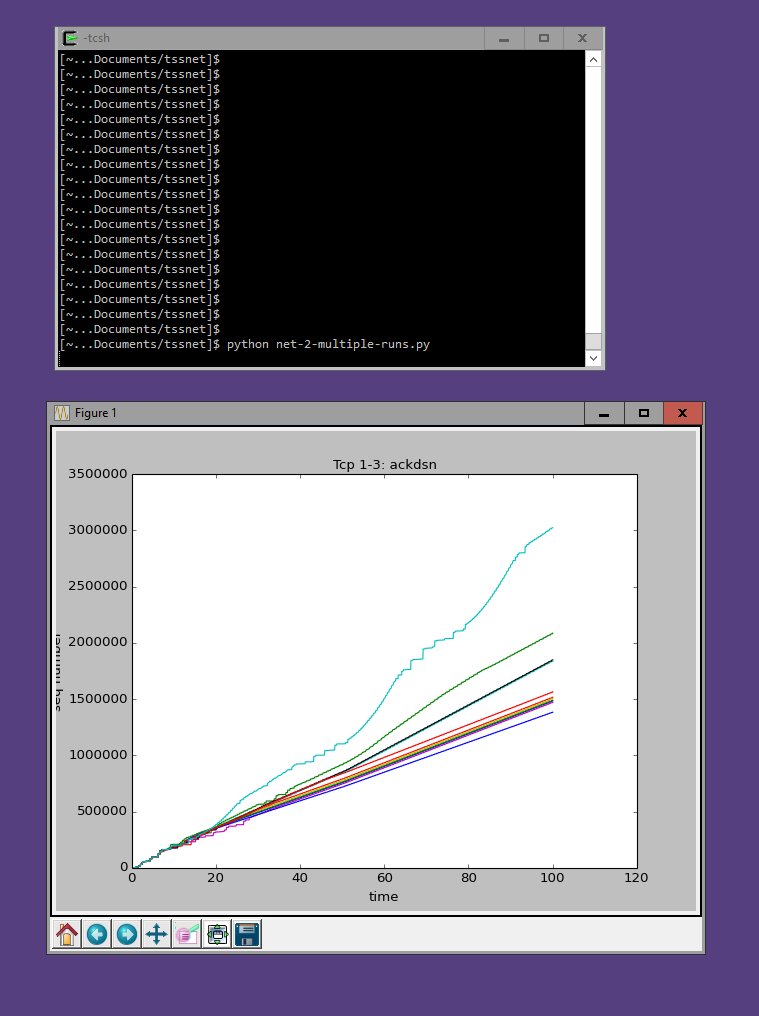Click the y-axis tick label 3500000
The image size is (759, 1016).
pyautogui.click(x=98, y=474)
